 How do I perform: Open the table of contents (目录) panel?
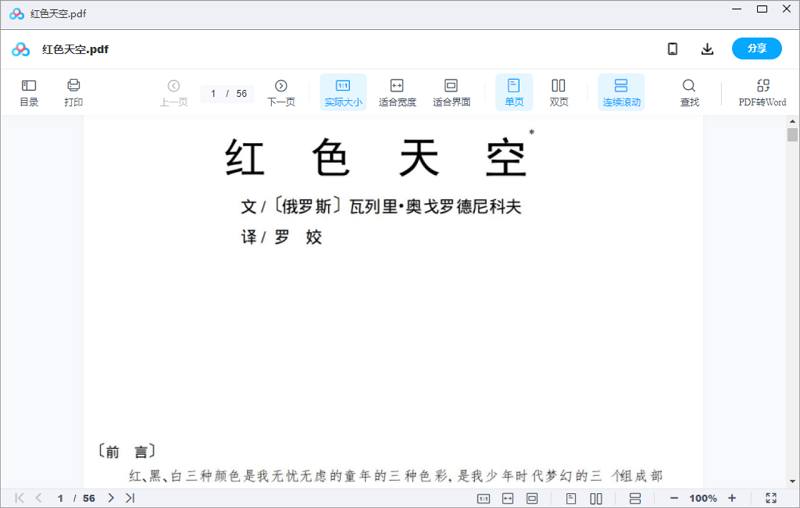(x=29, y=92)
